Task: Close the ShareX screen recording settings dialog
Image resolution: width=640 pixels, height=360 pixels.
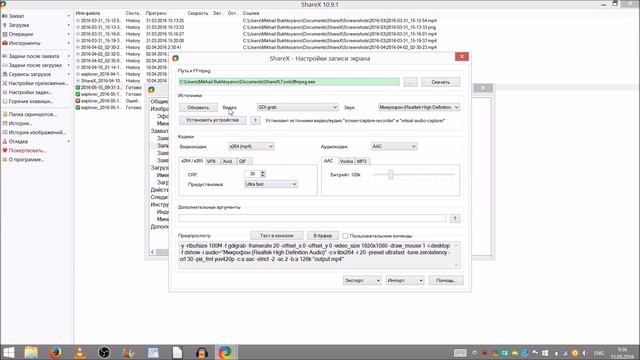Action: pos(462,56)
